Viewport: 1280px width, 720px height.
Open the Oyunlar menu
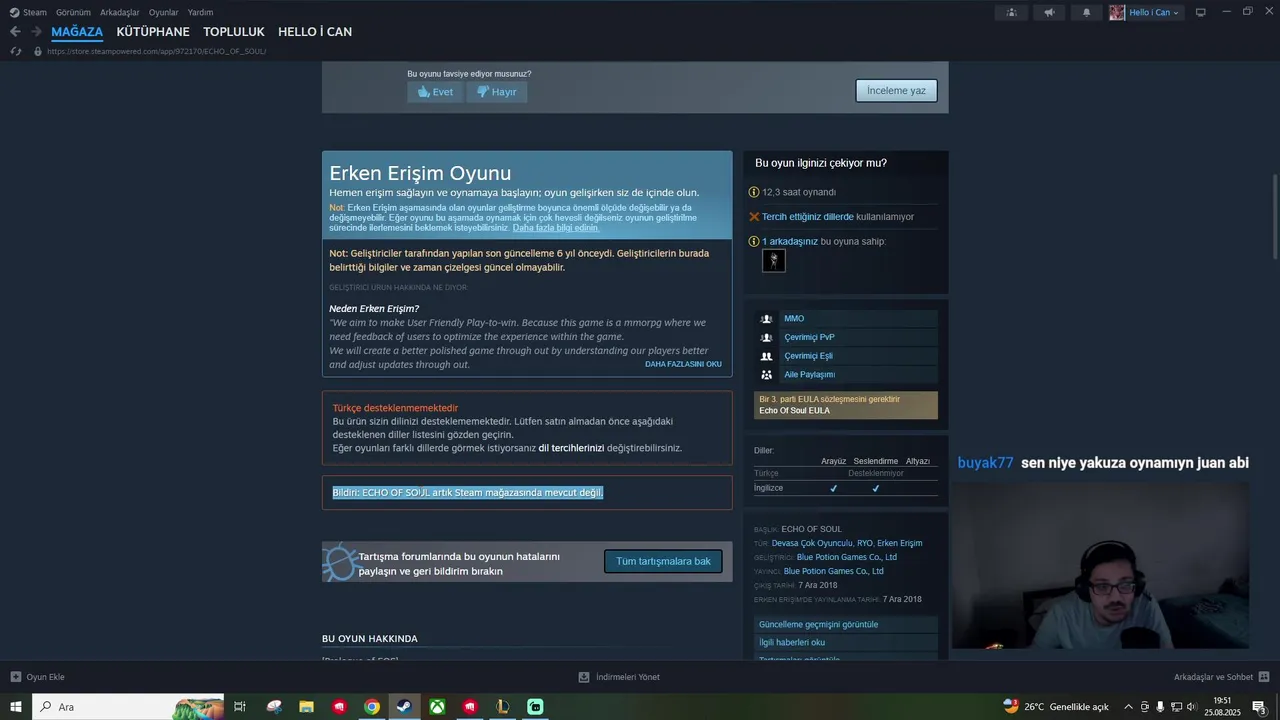163,12
